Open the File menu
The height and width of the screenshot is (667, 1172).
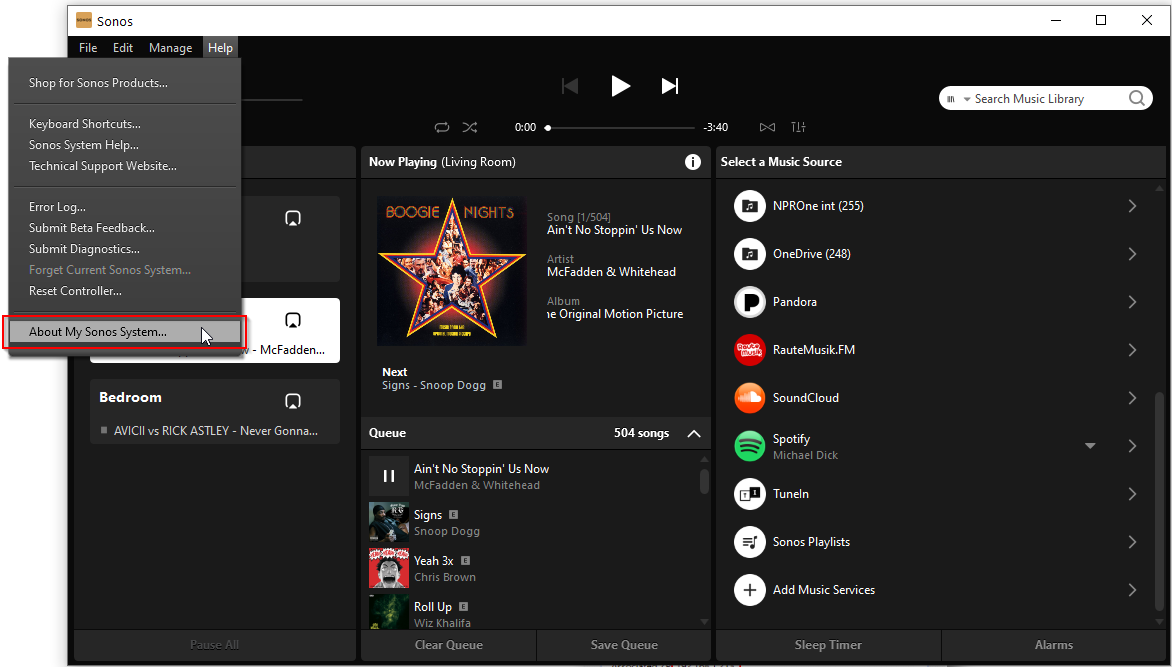pos(88,48)
